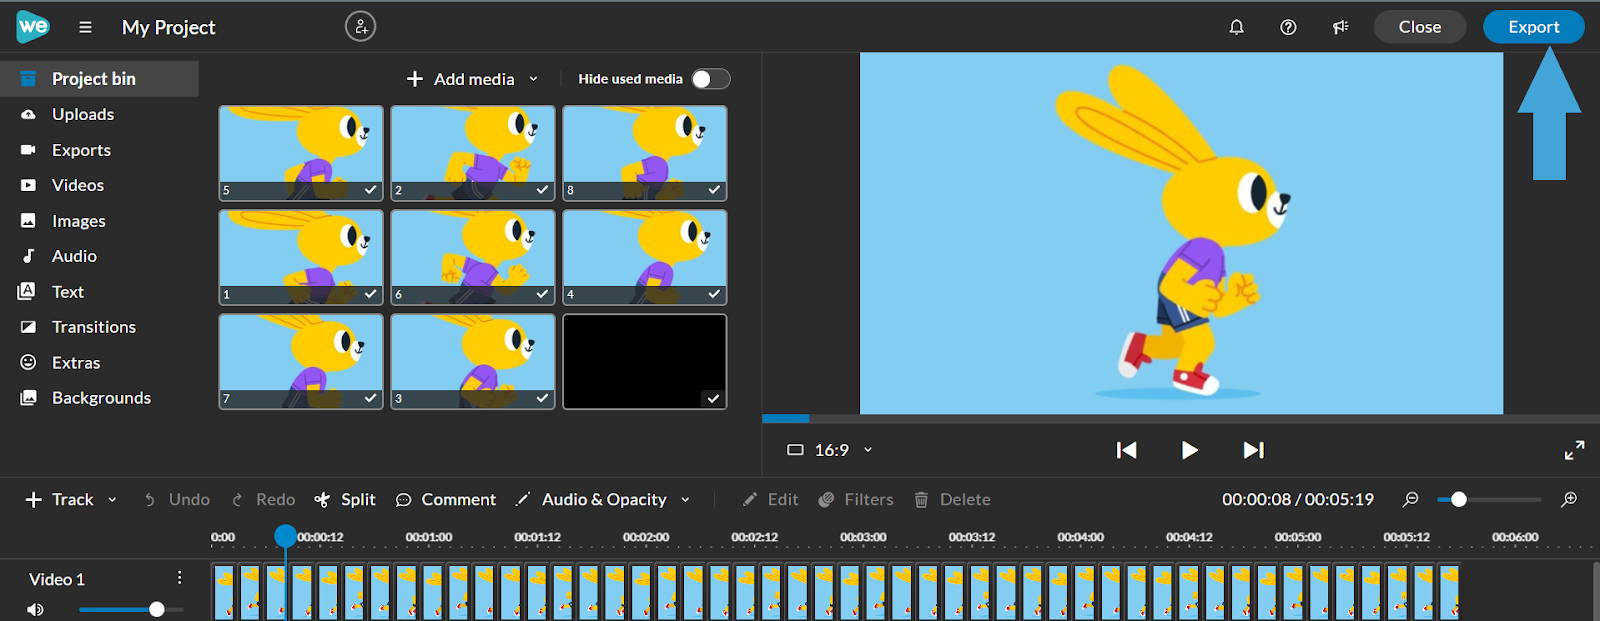Skip to the start of video
1600x621 pixels.
pyautogui.click(x=1126, y=450)
